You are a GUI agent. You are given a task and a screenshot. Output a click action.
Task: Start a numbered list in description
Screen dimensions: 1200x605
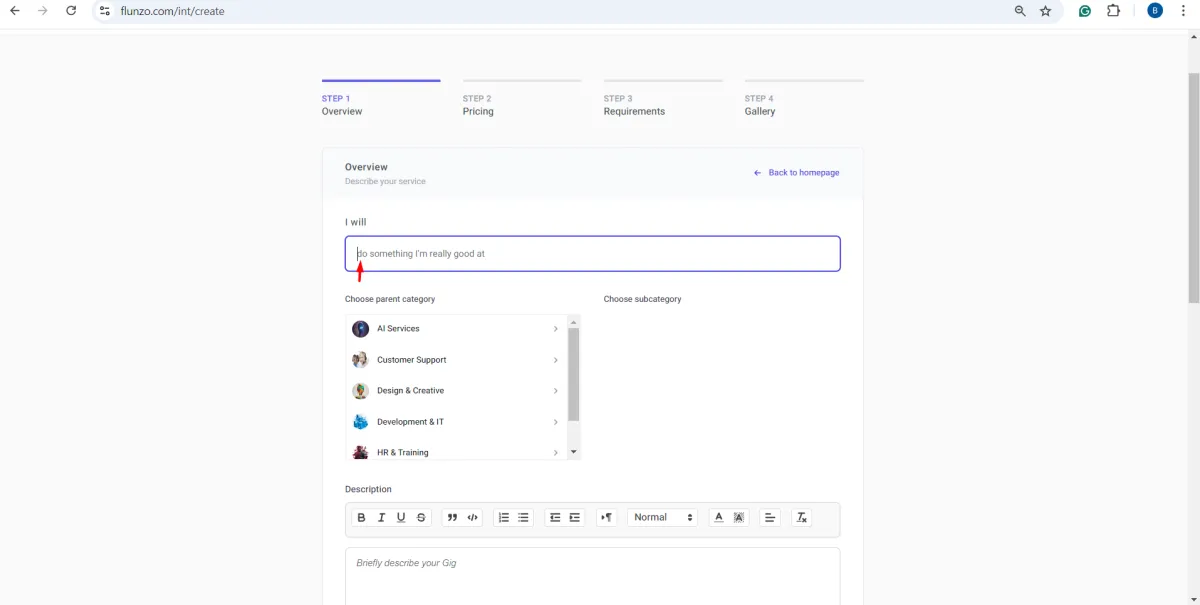[504, 518]
